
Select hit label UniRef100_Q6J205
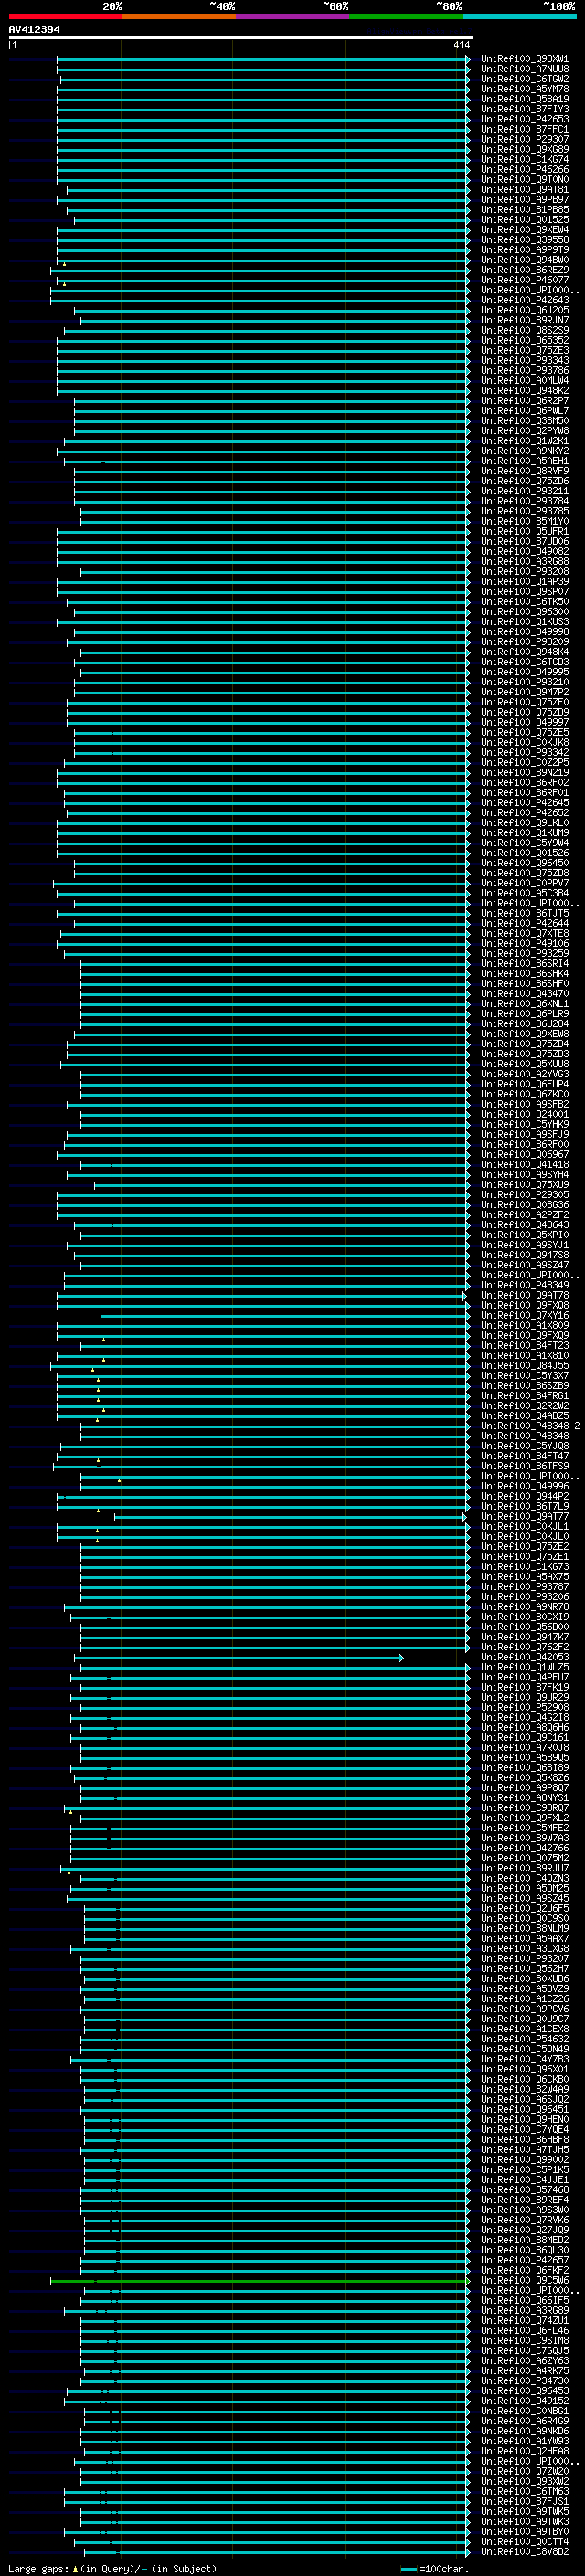[x=525, y=310]
